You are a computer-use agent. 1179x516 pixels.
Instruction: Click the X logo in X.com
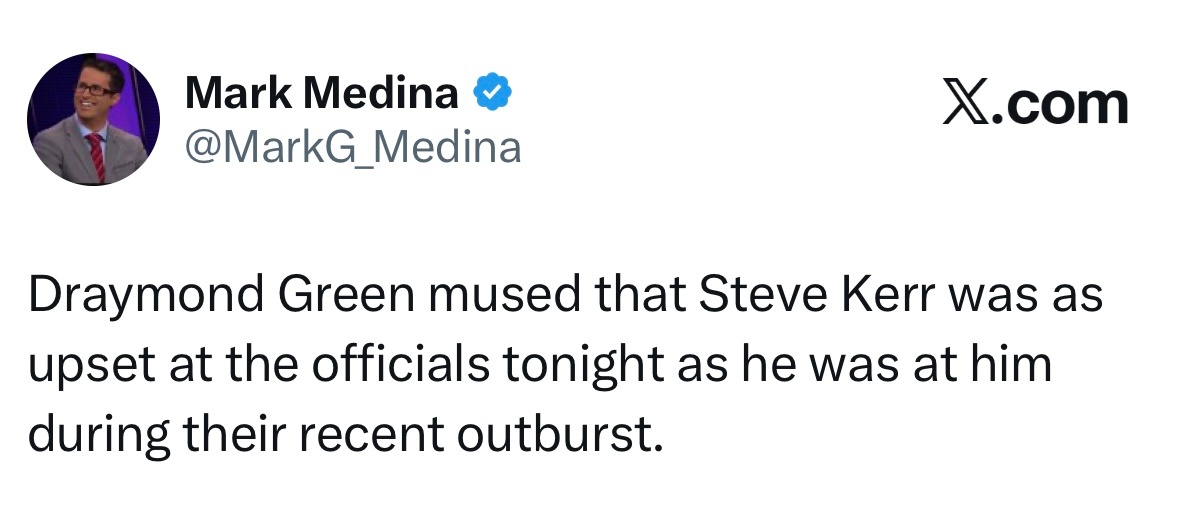tap(966, 105)
